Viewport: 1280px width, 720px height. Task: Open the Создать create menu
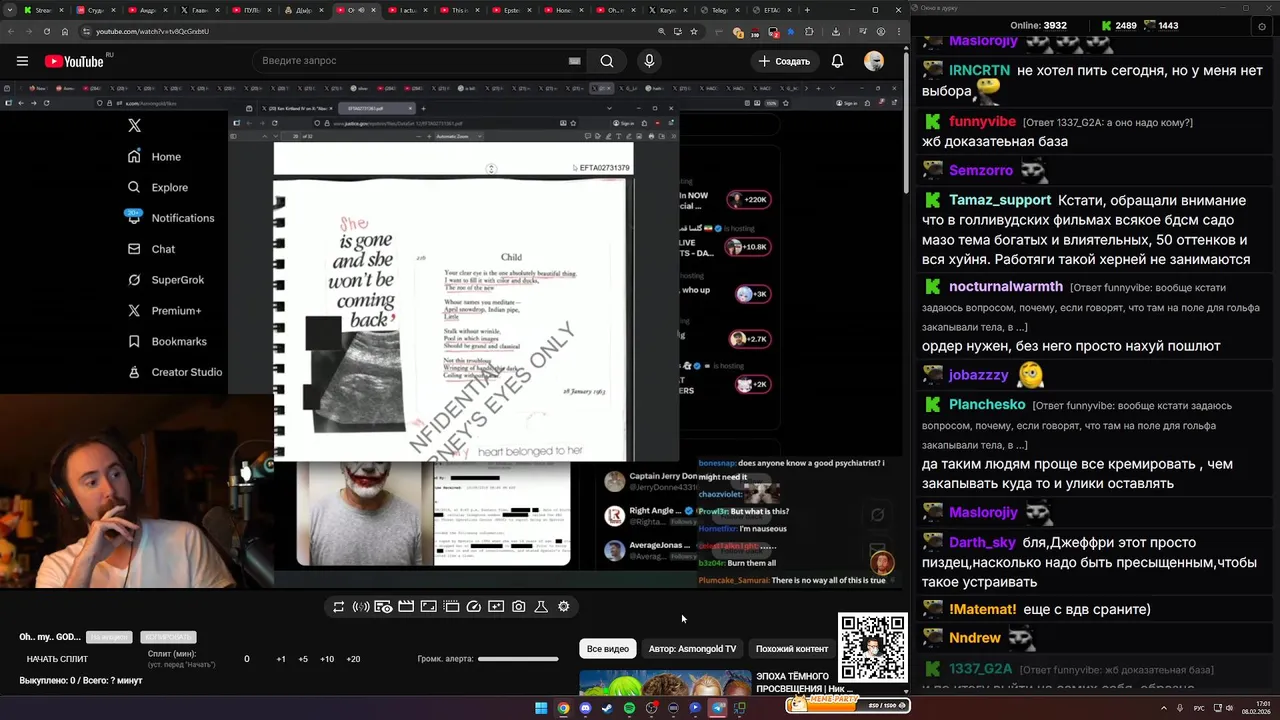click(784, 61)
